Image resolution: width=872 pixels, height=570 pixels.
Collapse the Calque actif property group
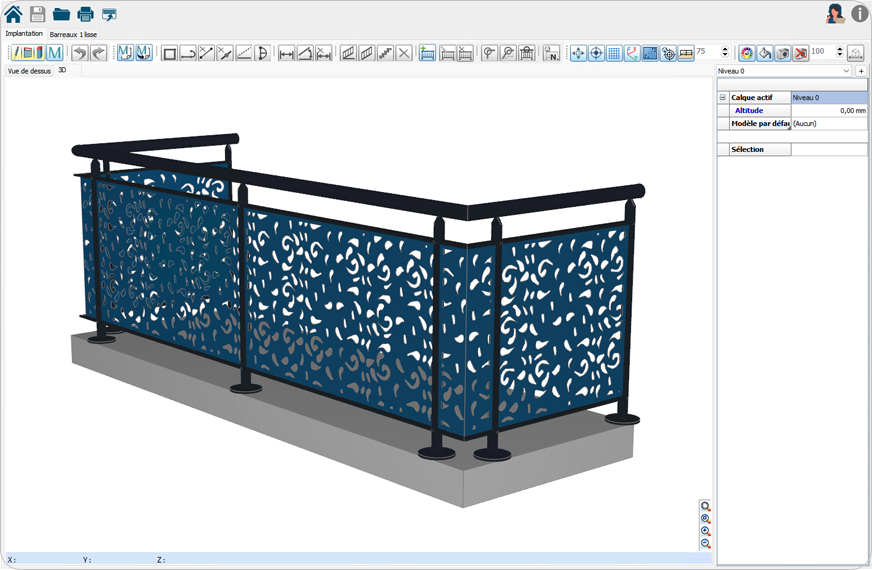click(x=722, y=97)
